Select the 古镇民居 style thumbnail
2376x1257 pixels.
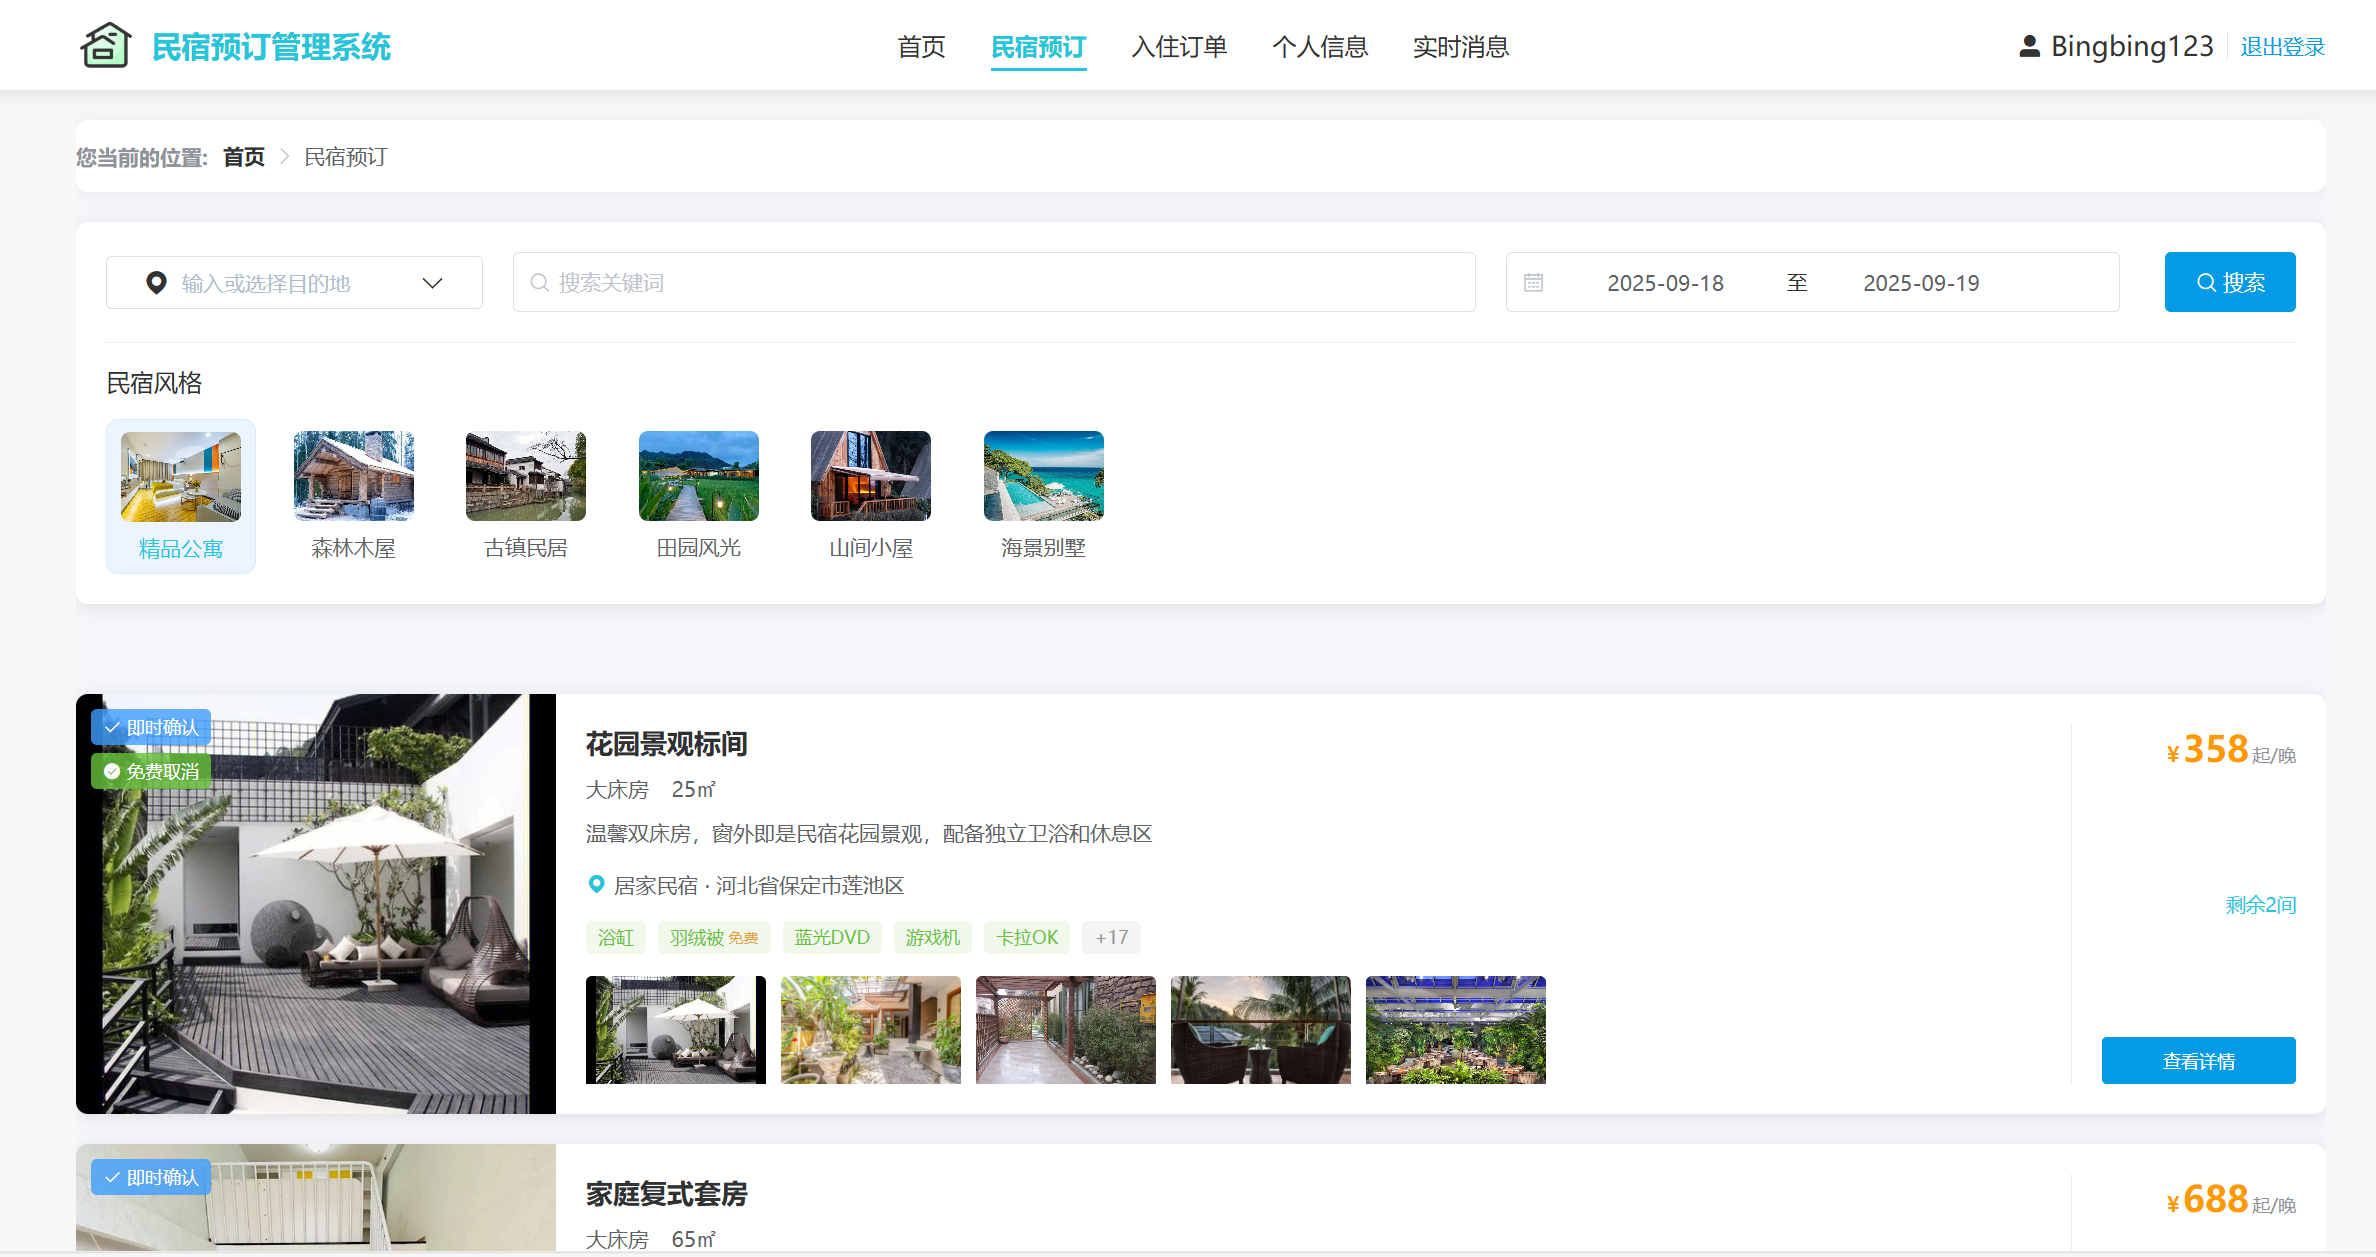coord(526,476)
